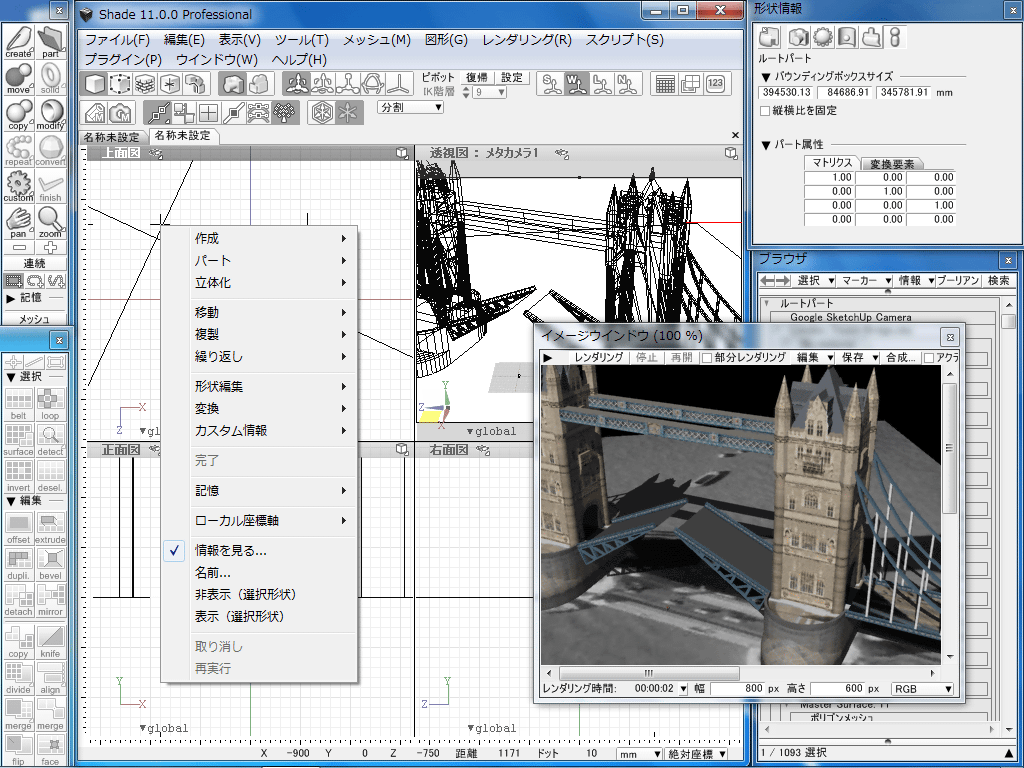This screenshot has width=1024, height=768.
Task: Pick the mirror edit tool
Action: (50, 601)
